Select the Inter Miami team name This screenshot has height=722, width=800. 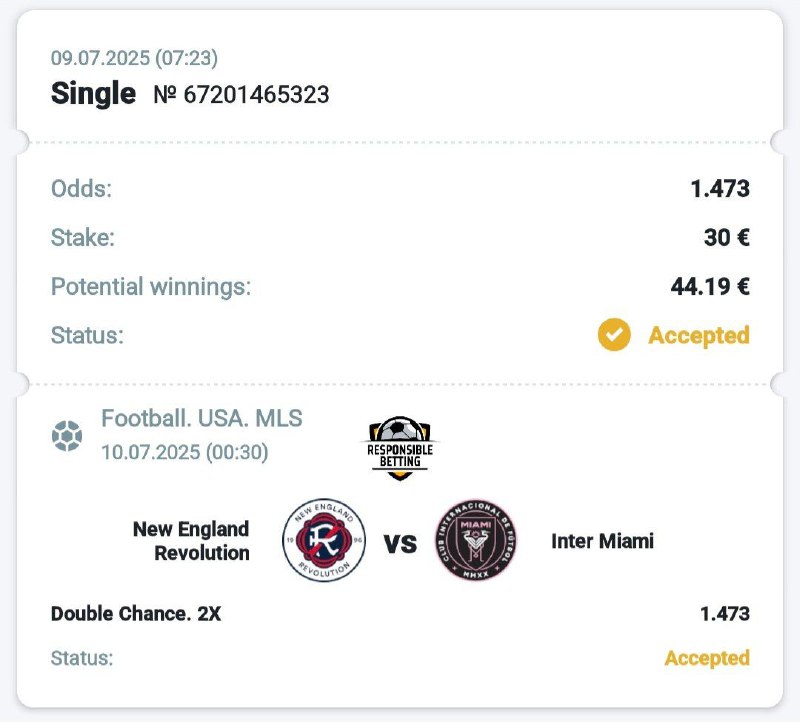tap(602, 541)
